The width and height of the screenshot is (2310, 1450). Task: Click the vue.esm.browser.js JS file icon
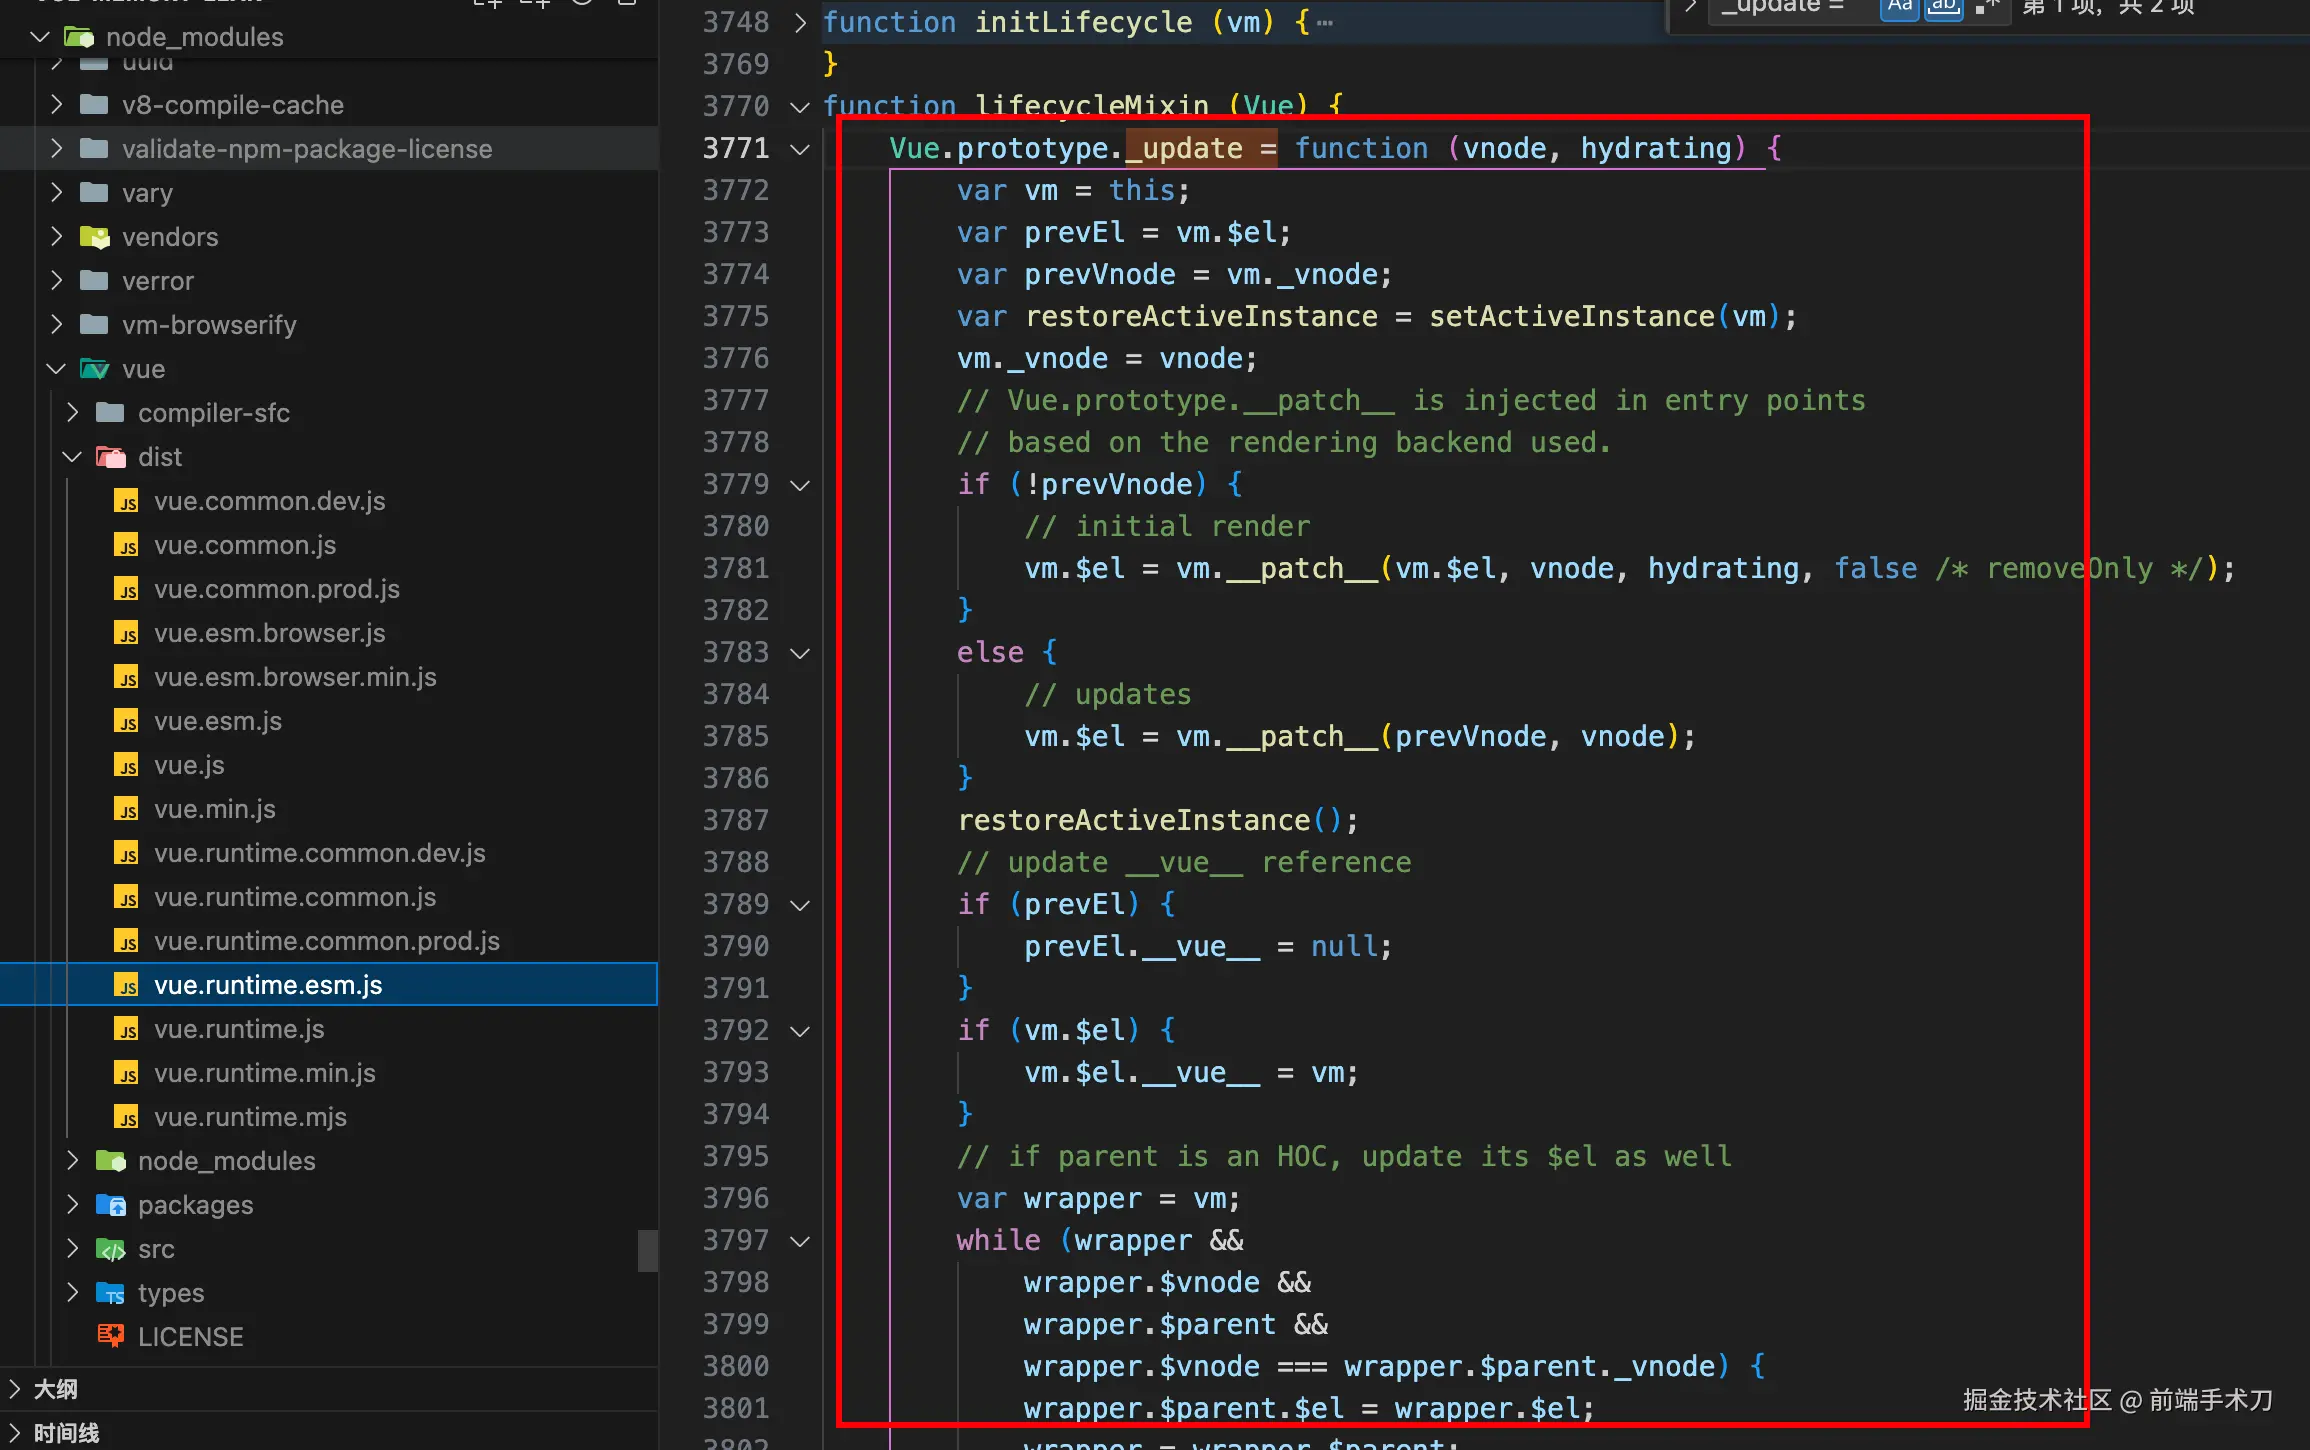(126, 633)
